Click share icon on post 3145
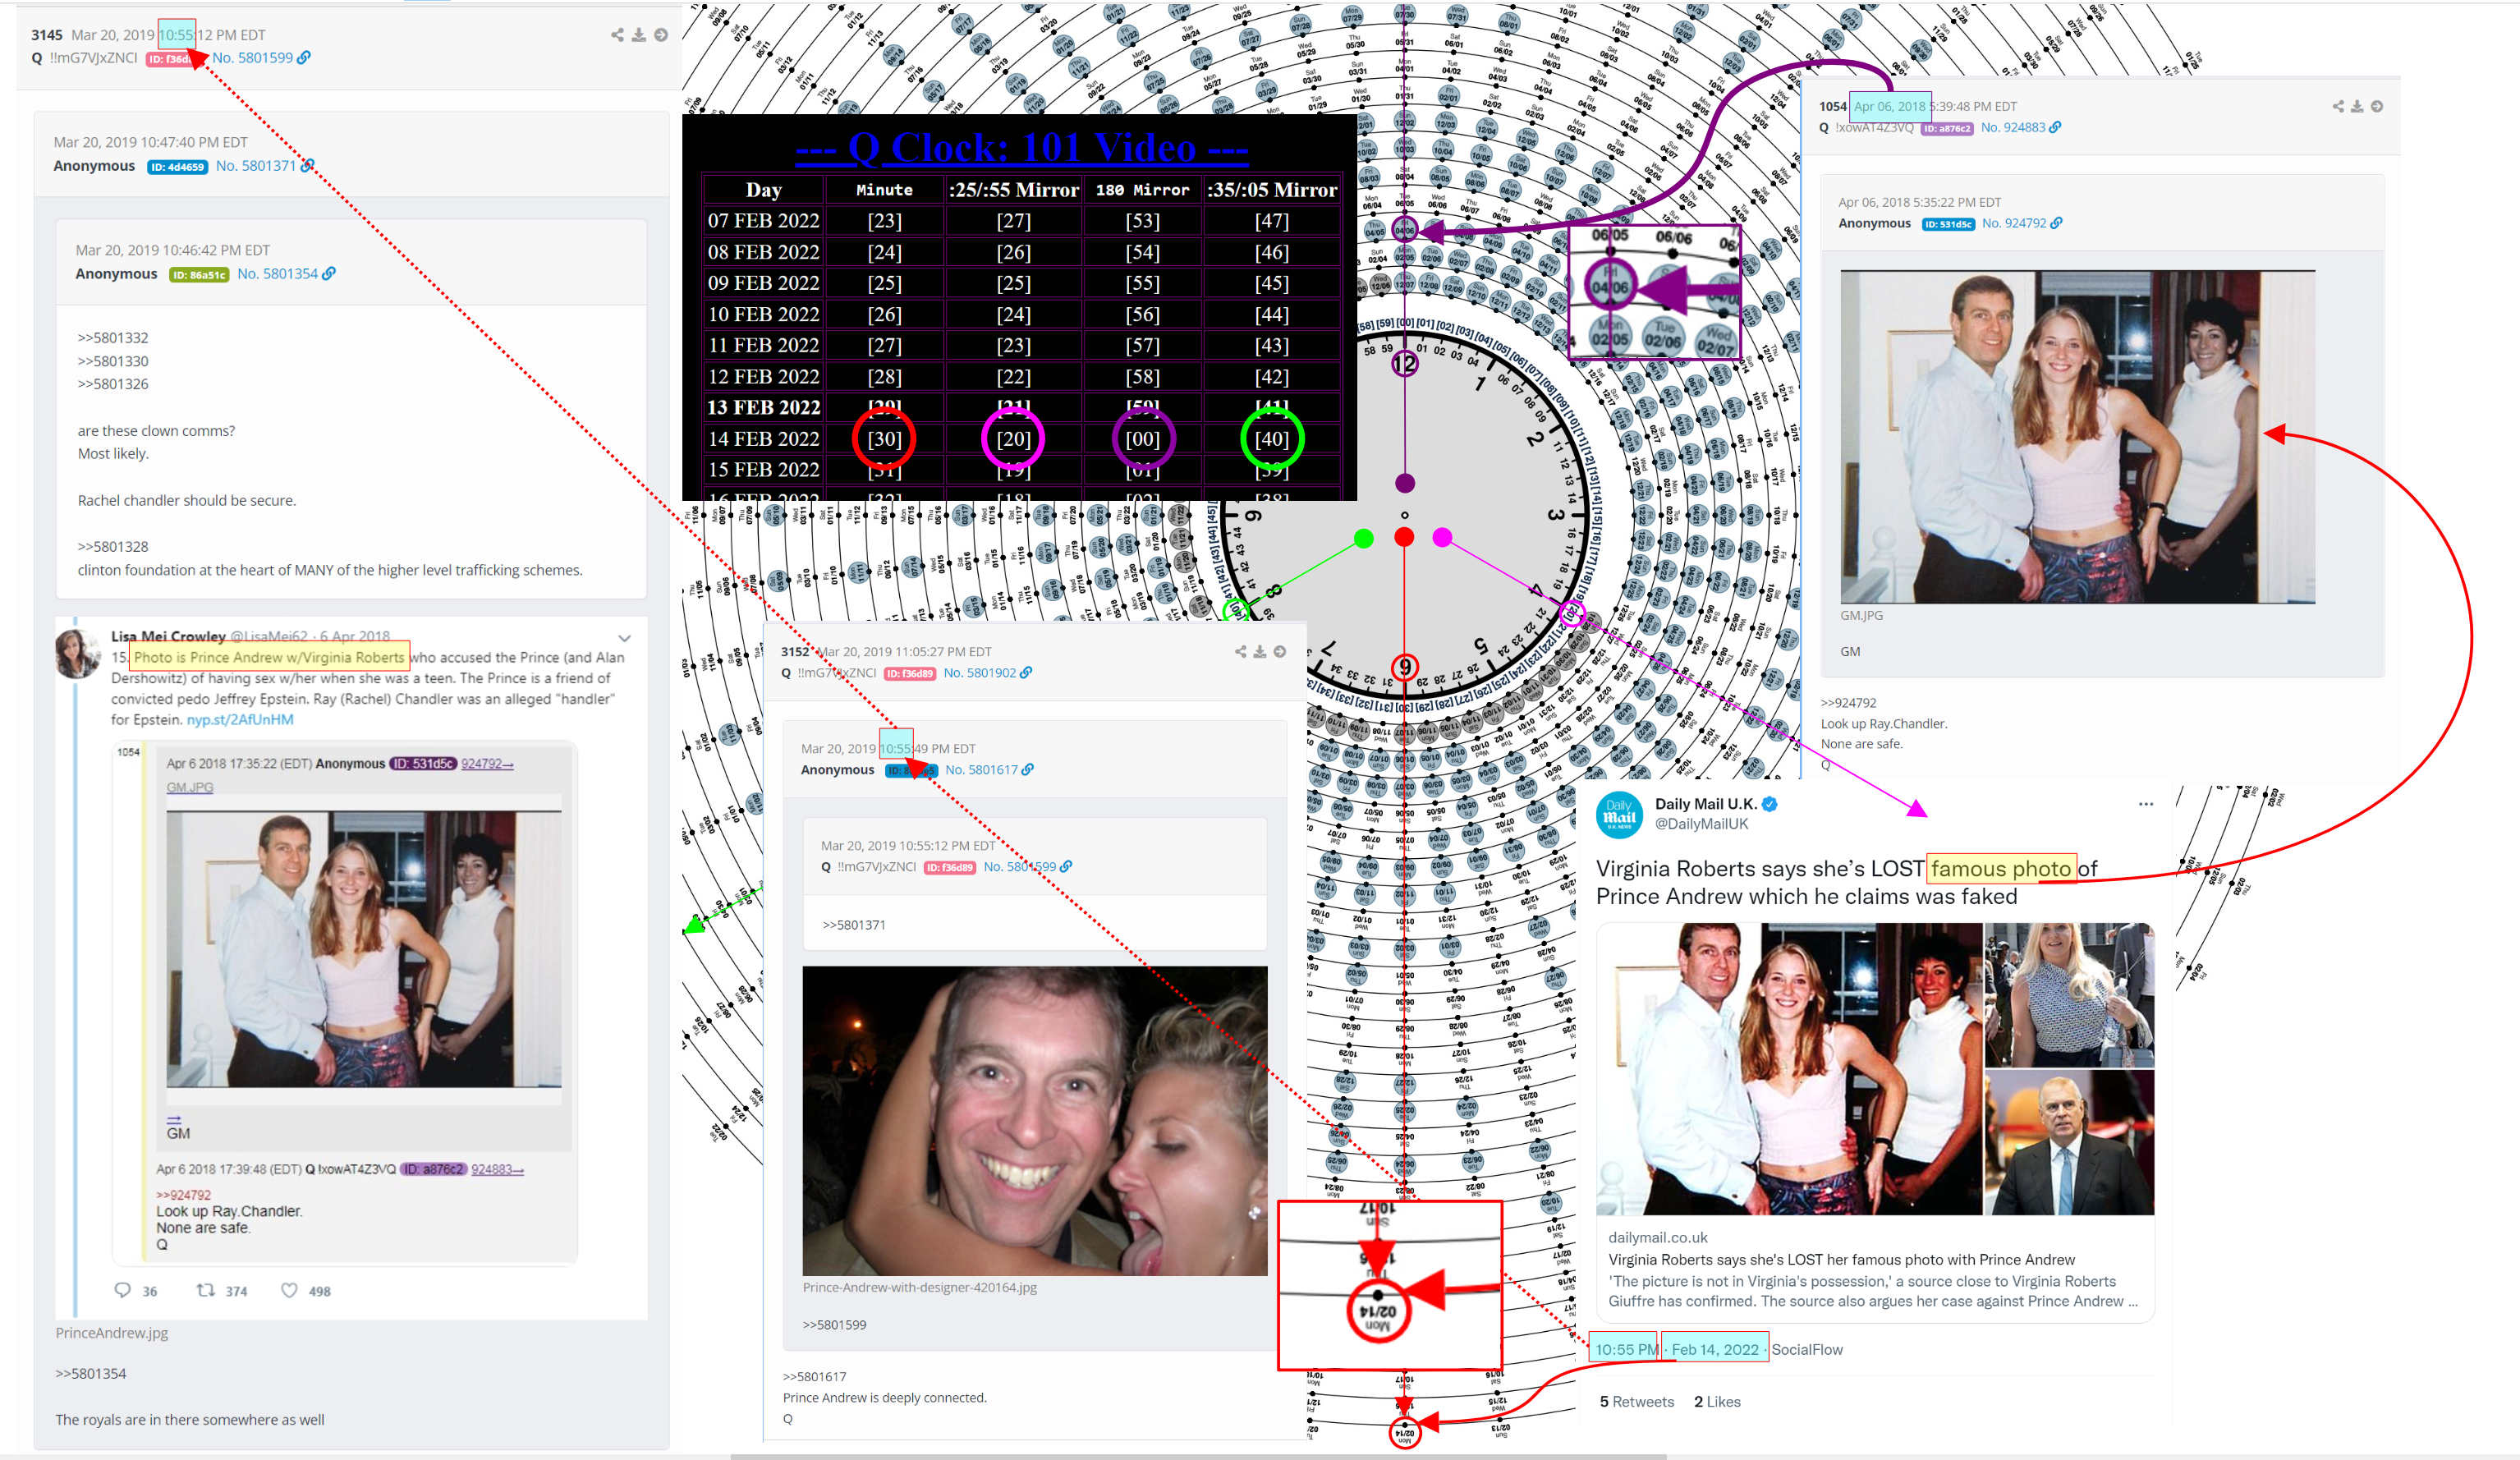 [x=617, y=35]
